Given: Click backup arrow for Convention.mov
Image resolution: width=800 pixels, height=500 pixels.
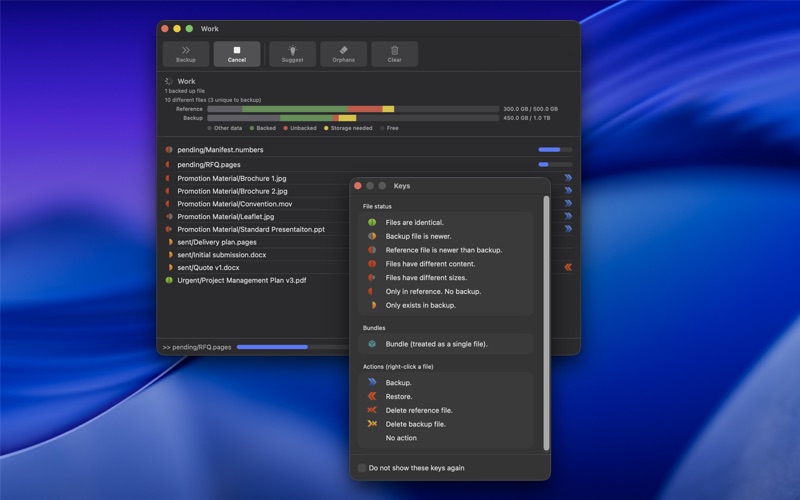Looking at the screenshot, I should [568, 203].
